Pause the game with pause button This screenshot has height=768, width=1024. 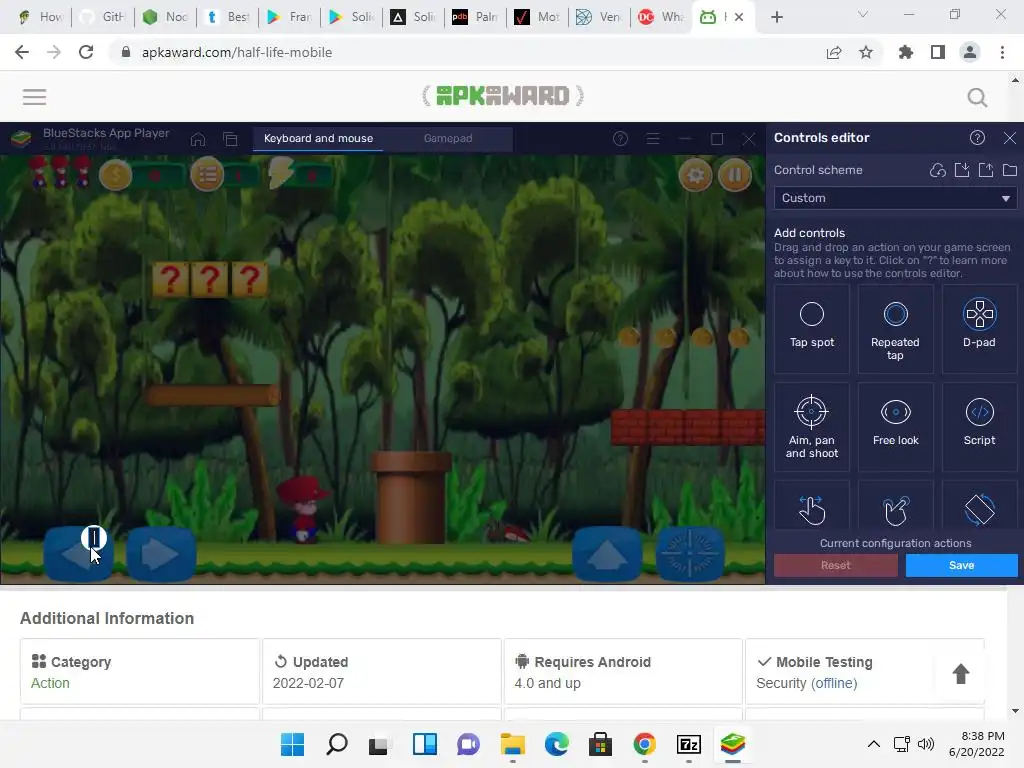tap(735, 176)
